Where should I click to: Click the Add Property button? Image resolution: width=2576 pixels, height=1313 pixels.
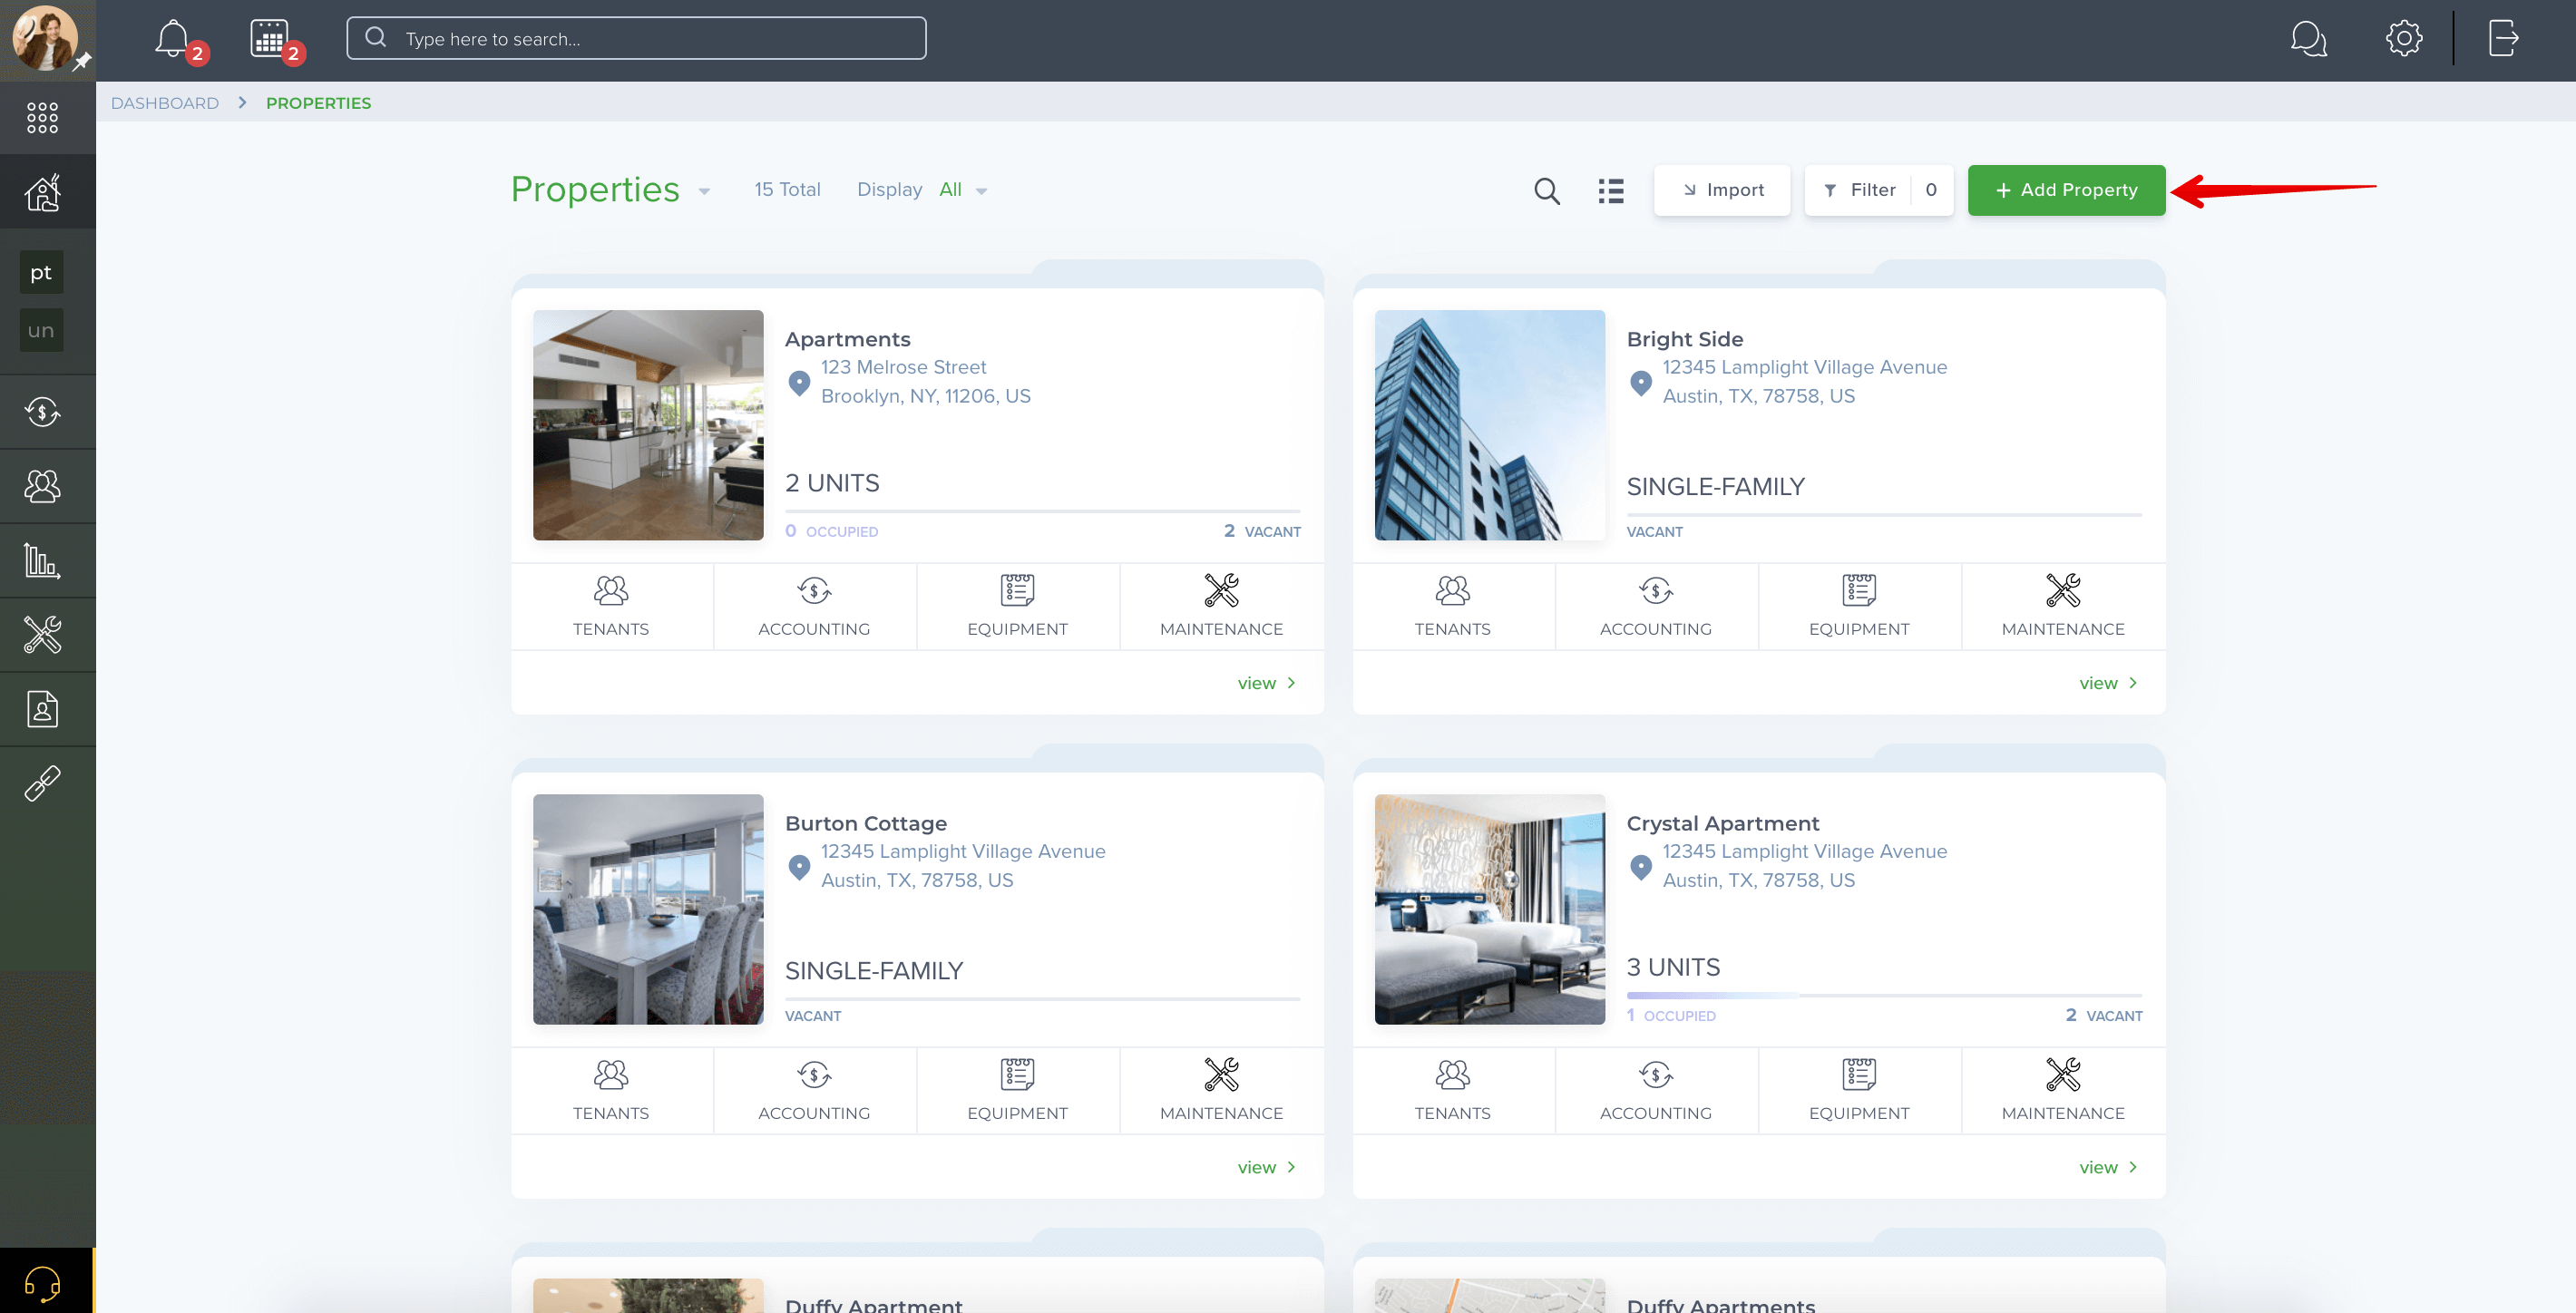pyautogui.click(x=2066, y=190)
